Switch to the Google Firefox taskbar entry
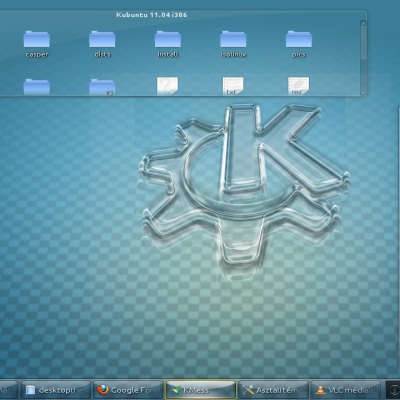Image resolution: width=400 pixels, height=400 pixels. [128, 390]
